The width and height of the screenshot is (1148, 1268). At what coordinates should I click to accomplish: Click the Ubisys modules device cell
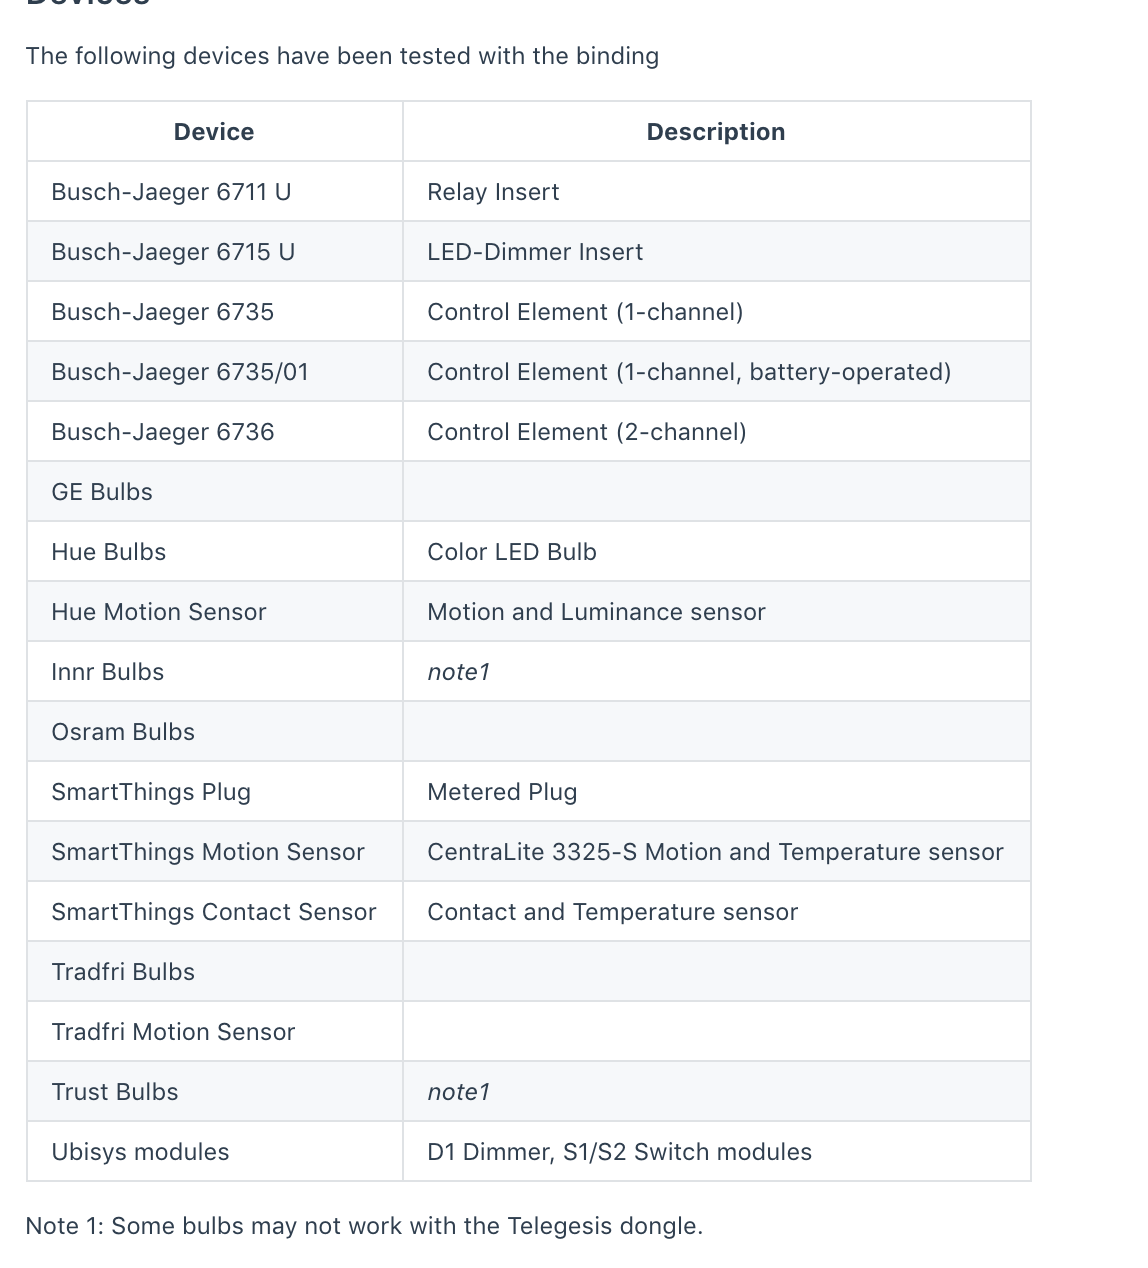[x=140, y=1152]
